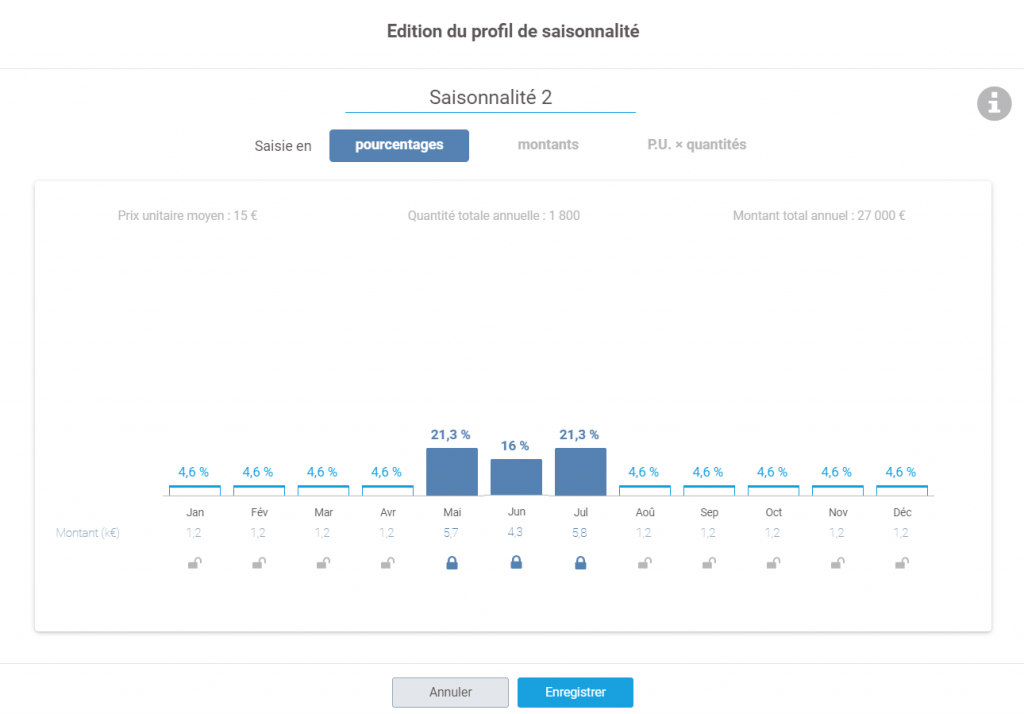This screenshot has width=1024, height=714.
Task: Click the Jul amount 5,8
Action: click(579, 533)
